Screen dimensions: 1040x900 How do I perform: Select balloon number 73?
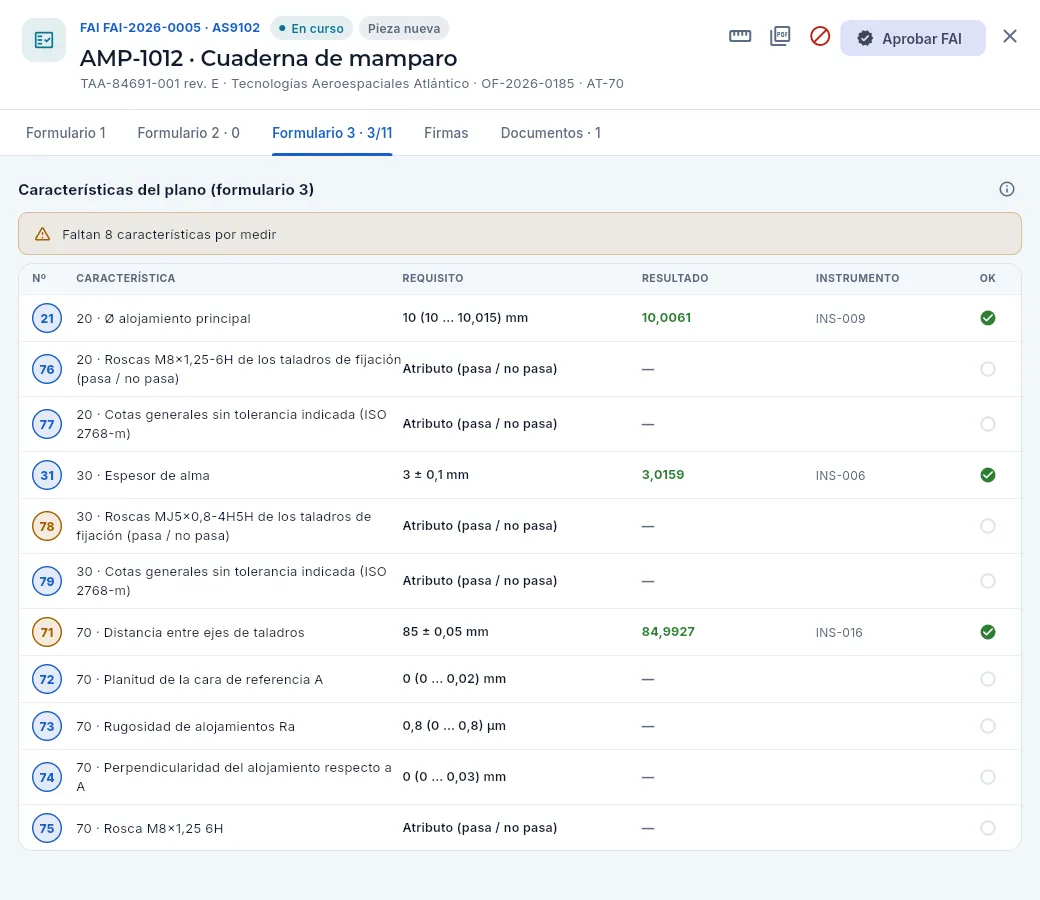click(x=47, y=727)
